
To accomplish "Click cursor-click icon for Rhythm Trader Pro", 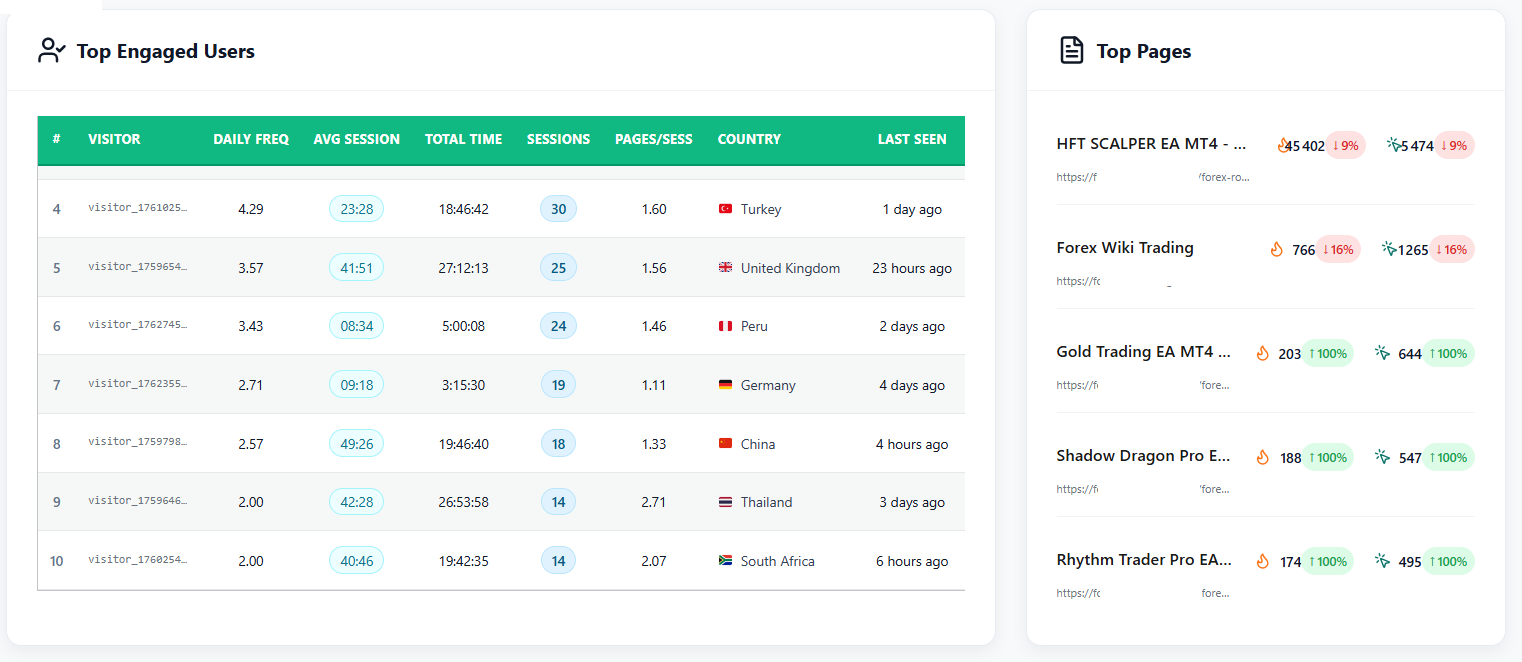I will [1382, 561].
